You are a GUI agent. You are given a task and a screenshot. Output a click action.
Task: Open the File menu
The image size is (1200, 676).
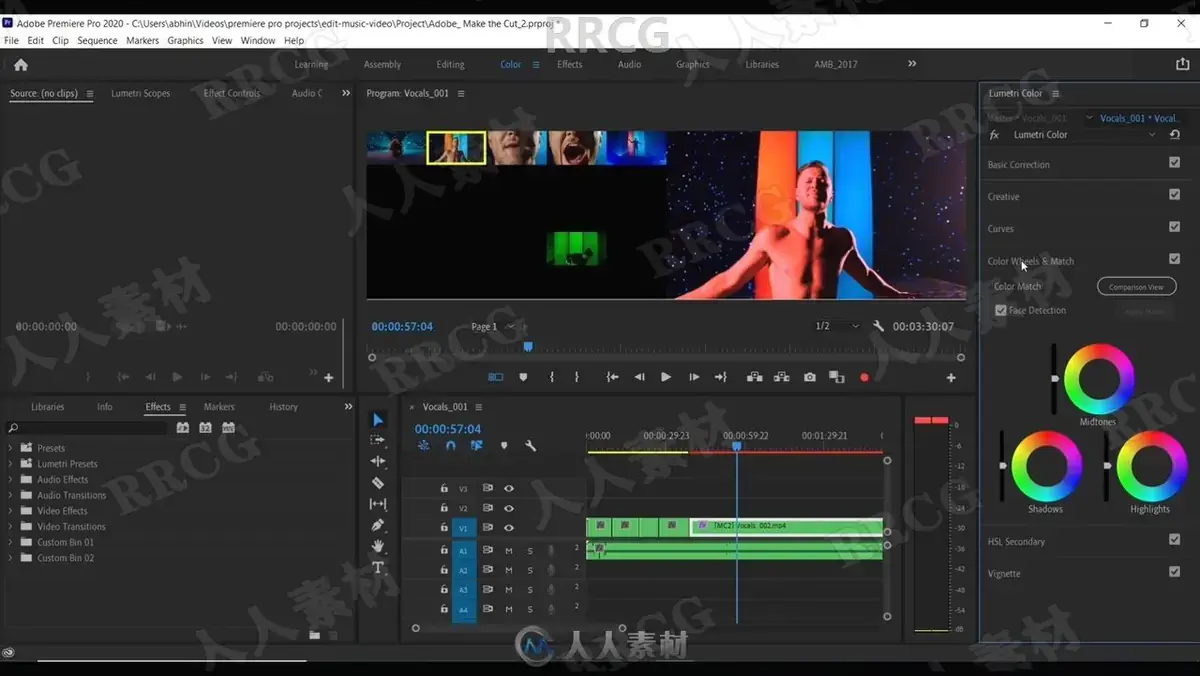click(12, 41)
